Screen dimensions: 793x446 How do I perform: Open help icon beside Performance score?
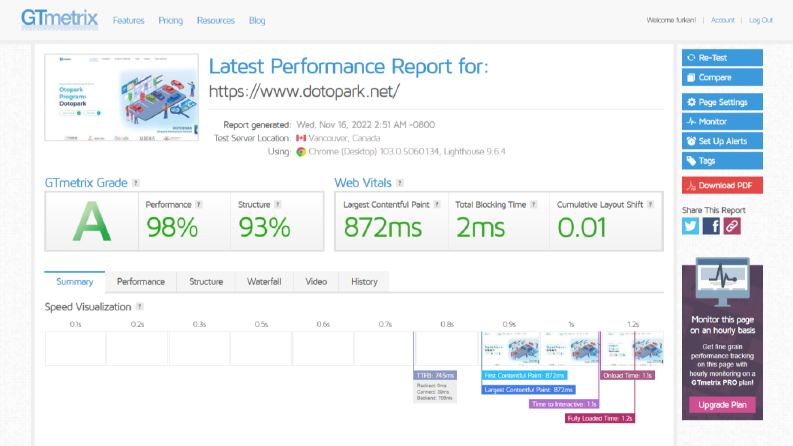(x=199, y=204)
